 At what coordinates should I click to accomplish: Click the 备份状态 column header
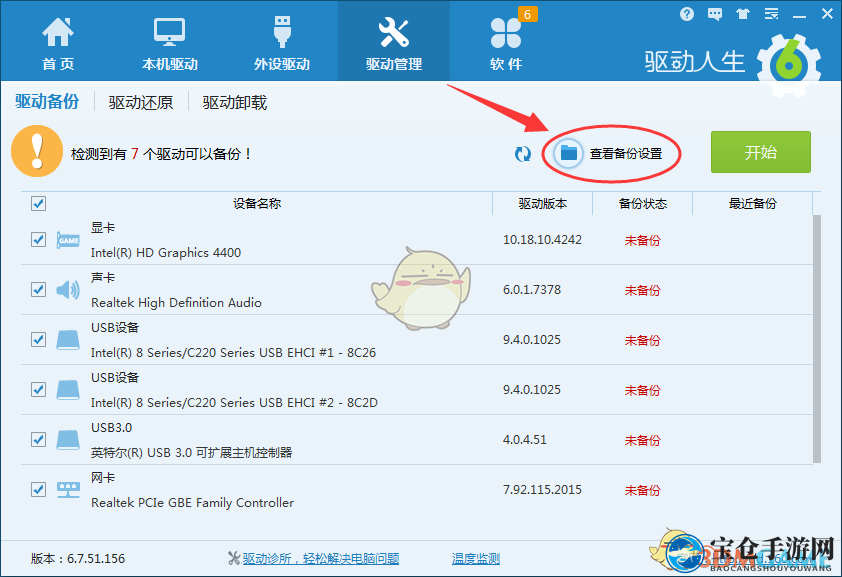(642, 203)
